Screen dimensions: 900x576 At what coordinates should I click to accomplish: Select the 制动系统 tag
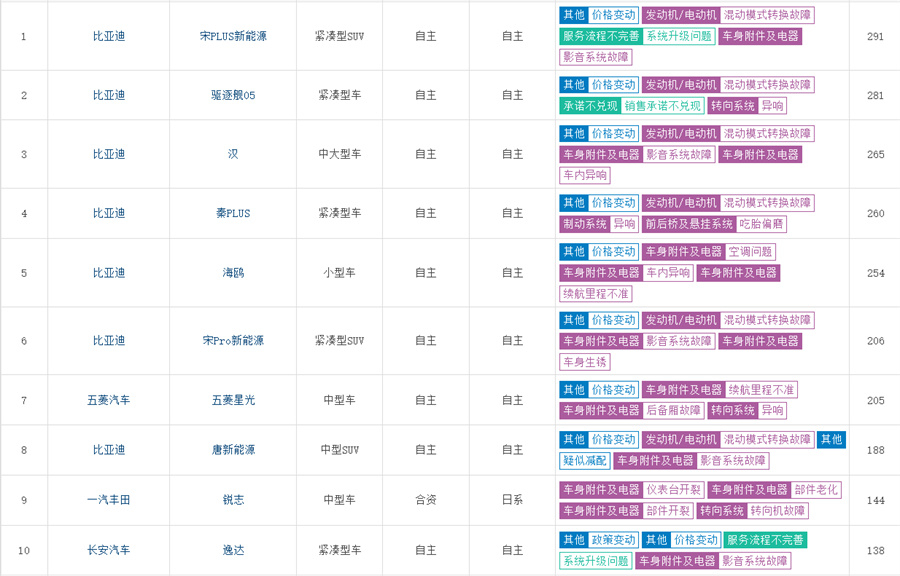pos(584,224)
